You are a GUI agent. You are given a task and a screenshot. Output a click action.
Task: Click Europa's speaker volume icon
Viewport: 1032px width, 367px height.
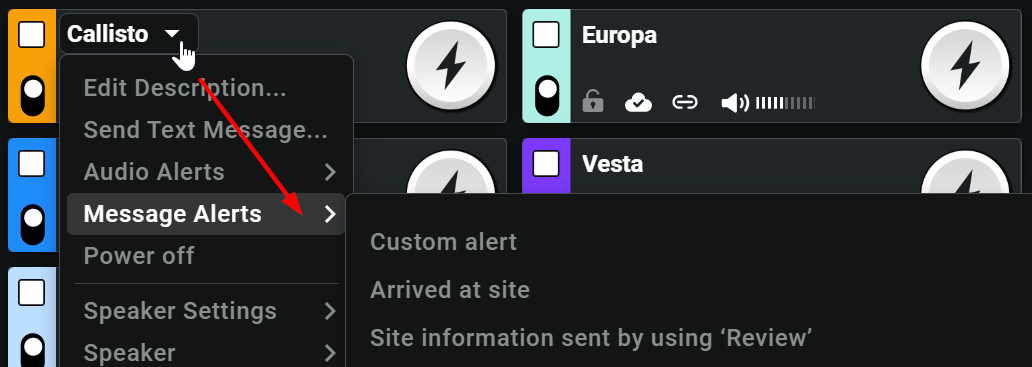point(735,103)
